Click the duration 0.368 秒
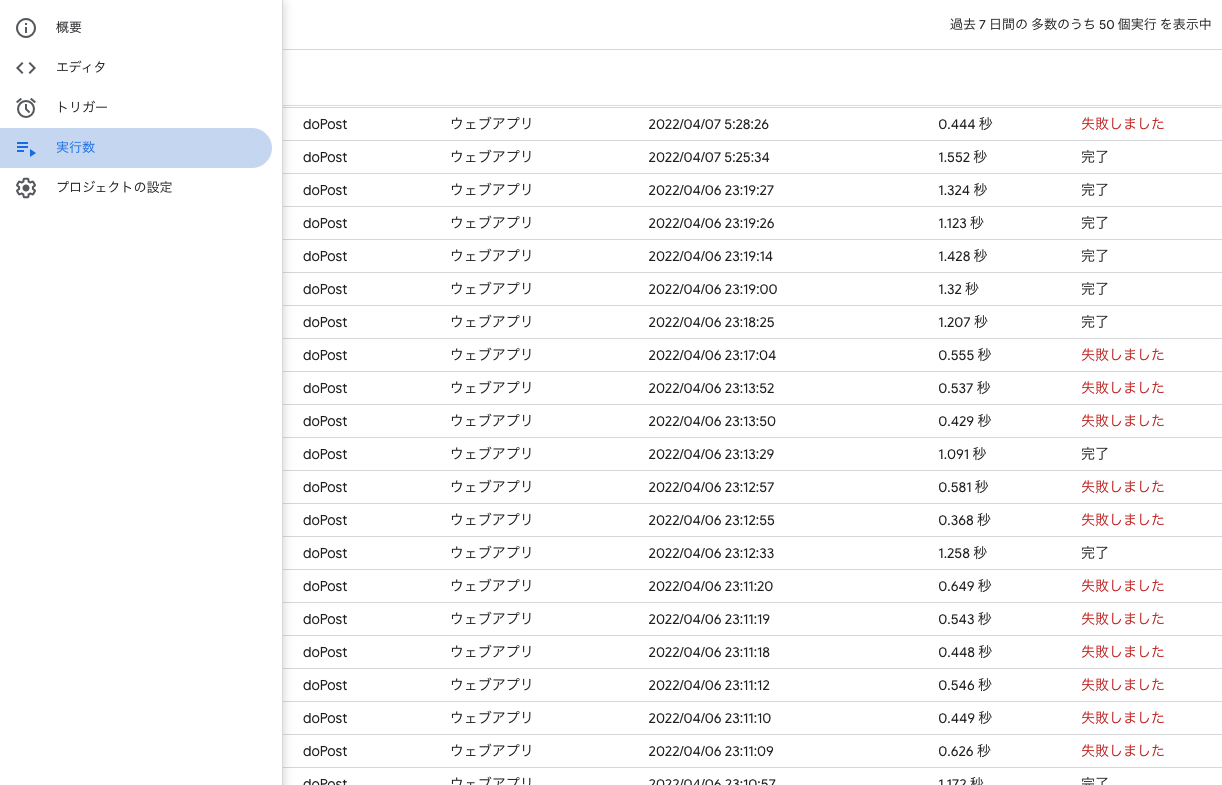 (x=964, y=520)
